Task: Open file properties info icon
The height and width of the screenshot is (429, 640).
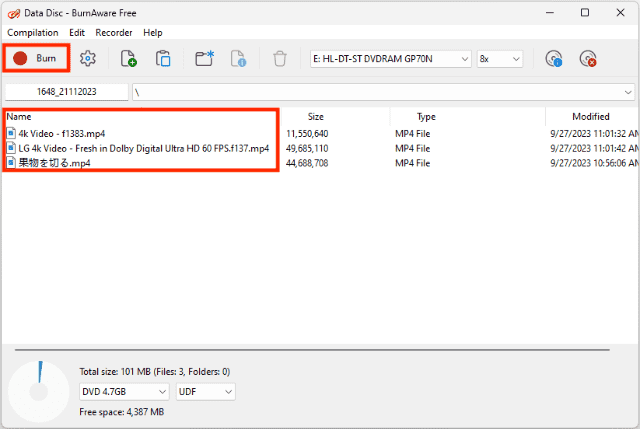Action: coord(239,59)
